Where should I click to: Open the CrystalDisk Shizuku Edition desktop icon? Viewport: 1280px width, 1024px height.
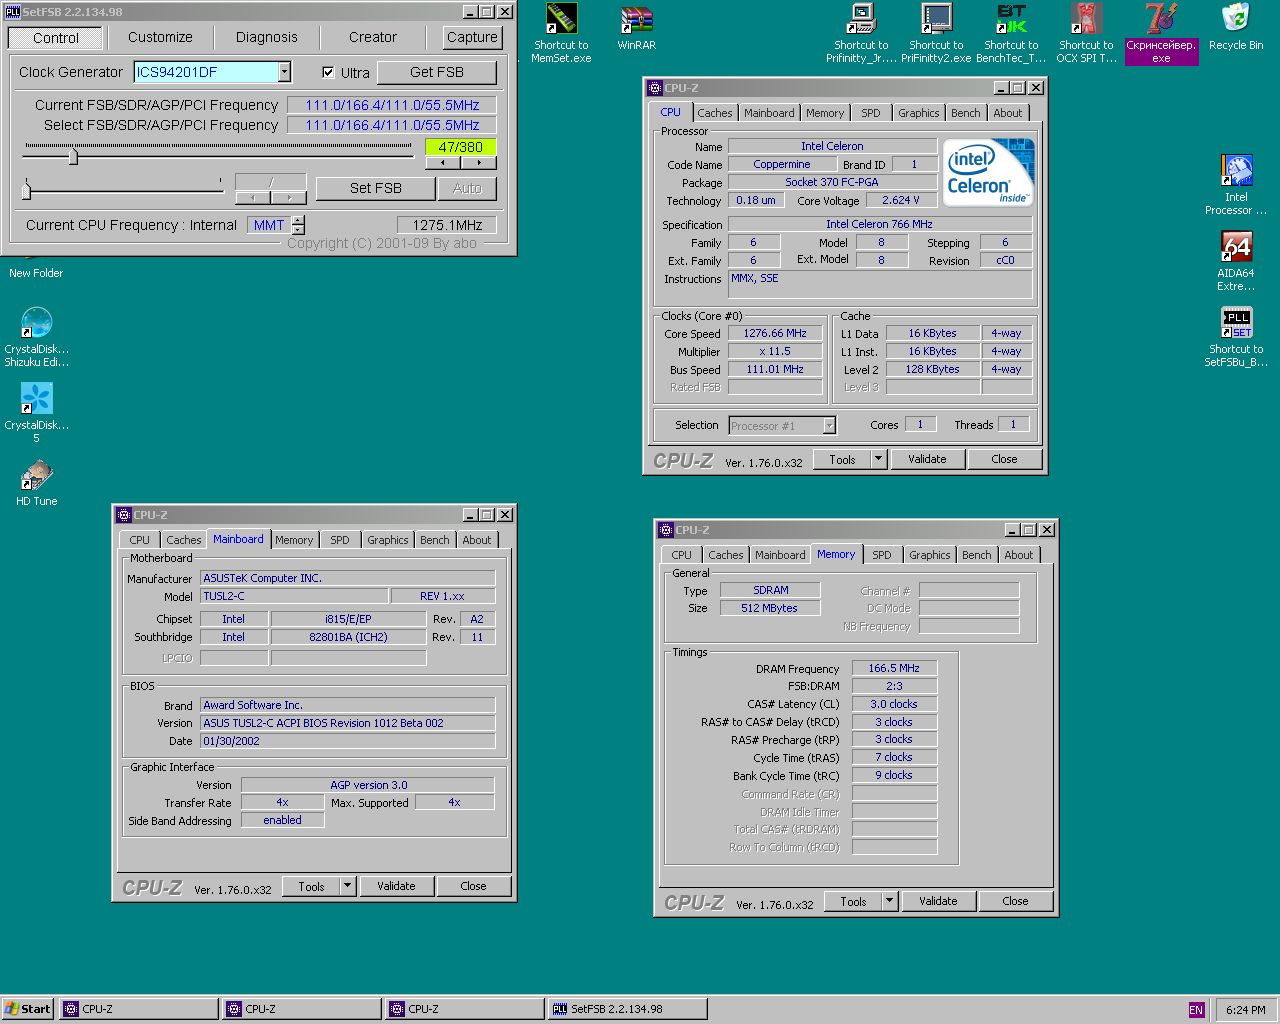click(x=36, y=337)
